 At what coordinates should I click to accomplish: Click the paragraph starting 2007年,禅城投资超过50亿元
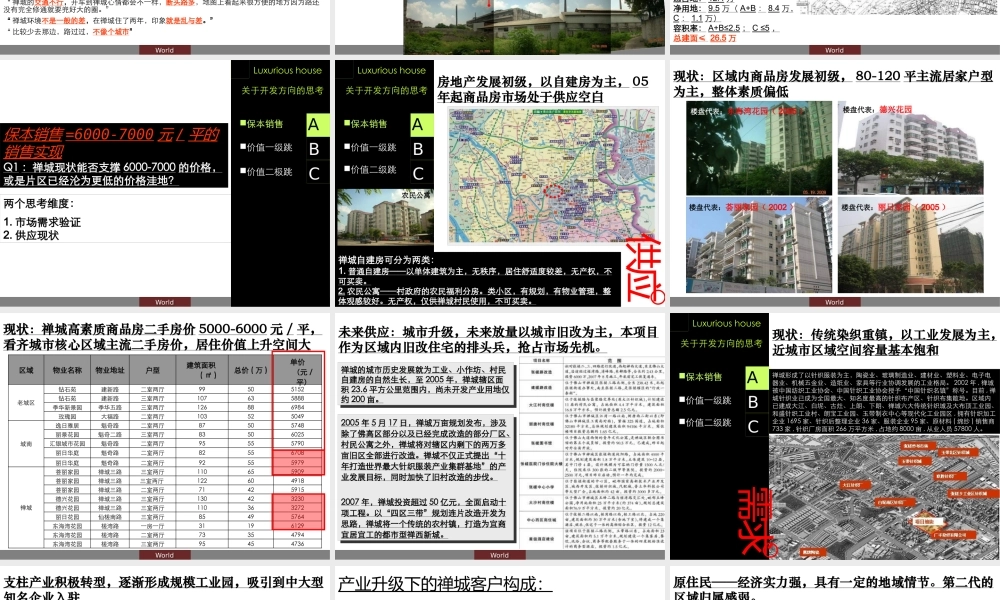(424, 518)
